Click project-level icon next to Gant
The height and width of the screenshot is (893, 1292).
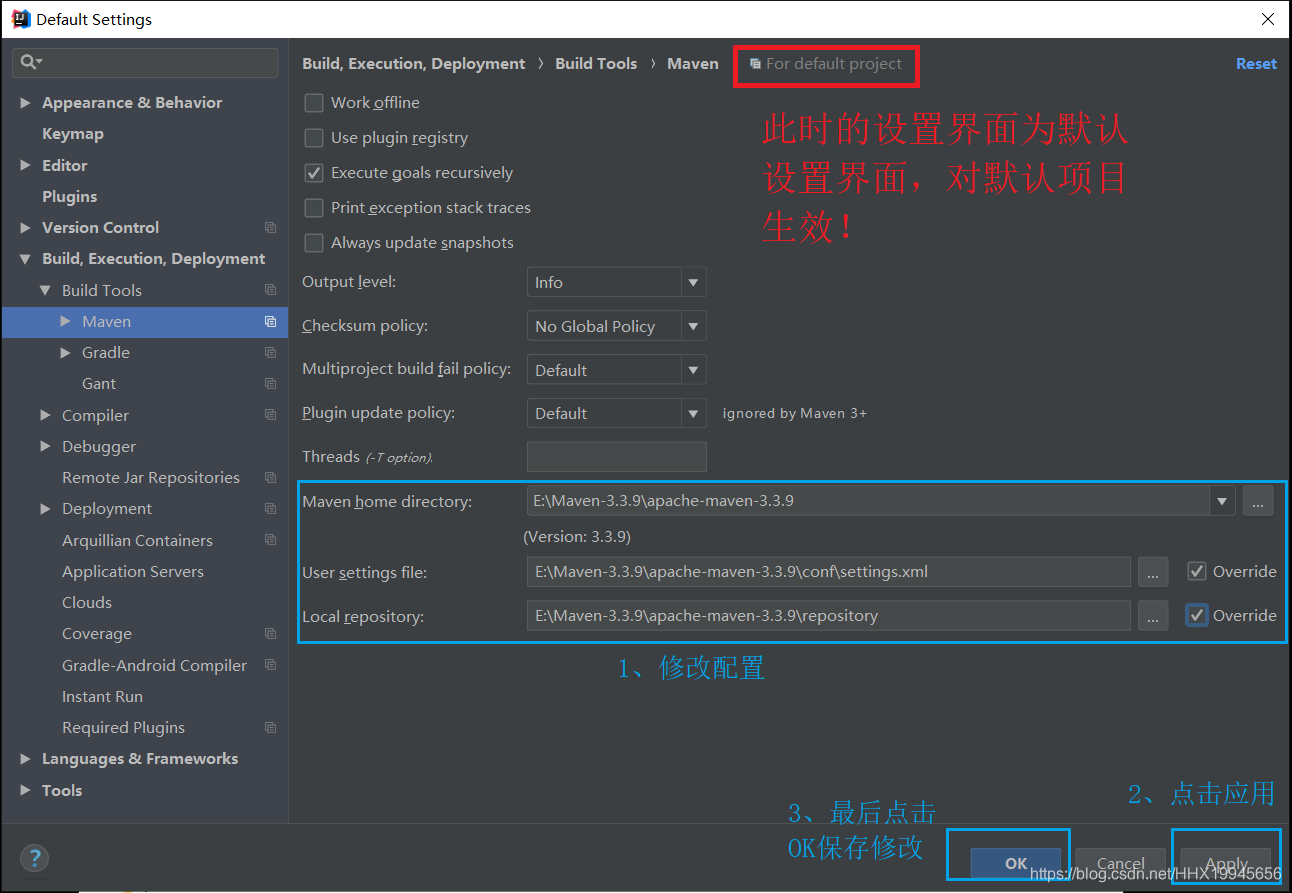(270, 384)
